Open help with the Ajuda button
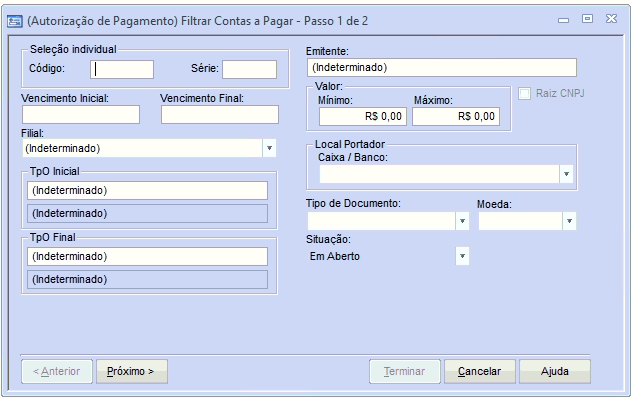This screenshot has width=631, height=399. pos(555,371)
